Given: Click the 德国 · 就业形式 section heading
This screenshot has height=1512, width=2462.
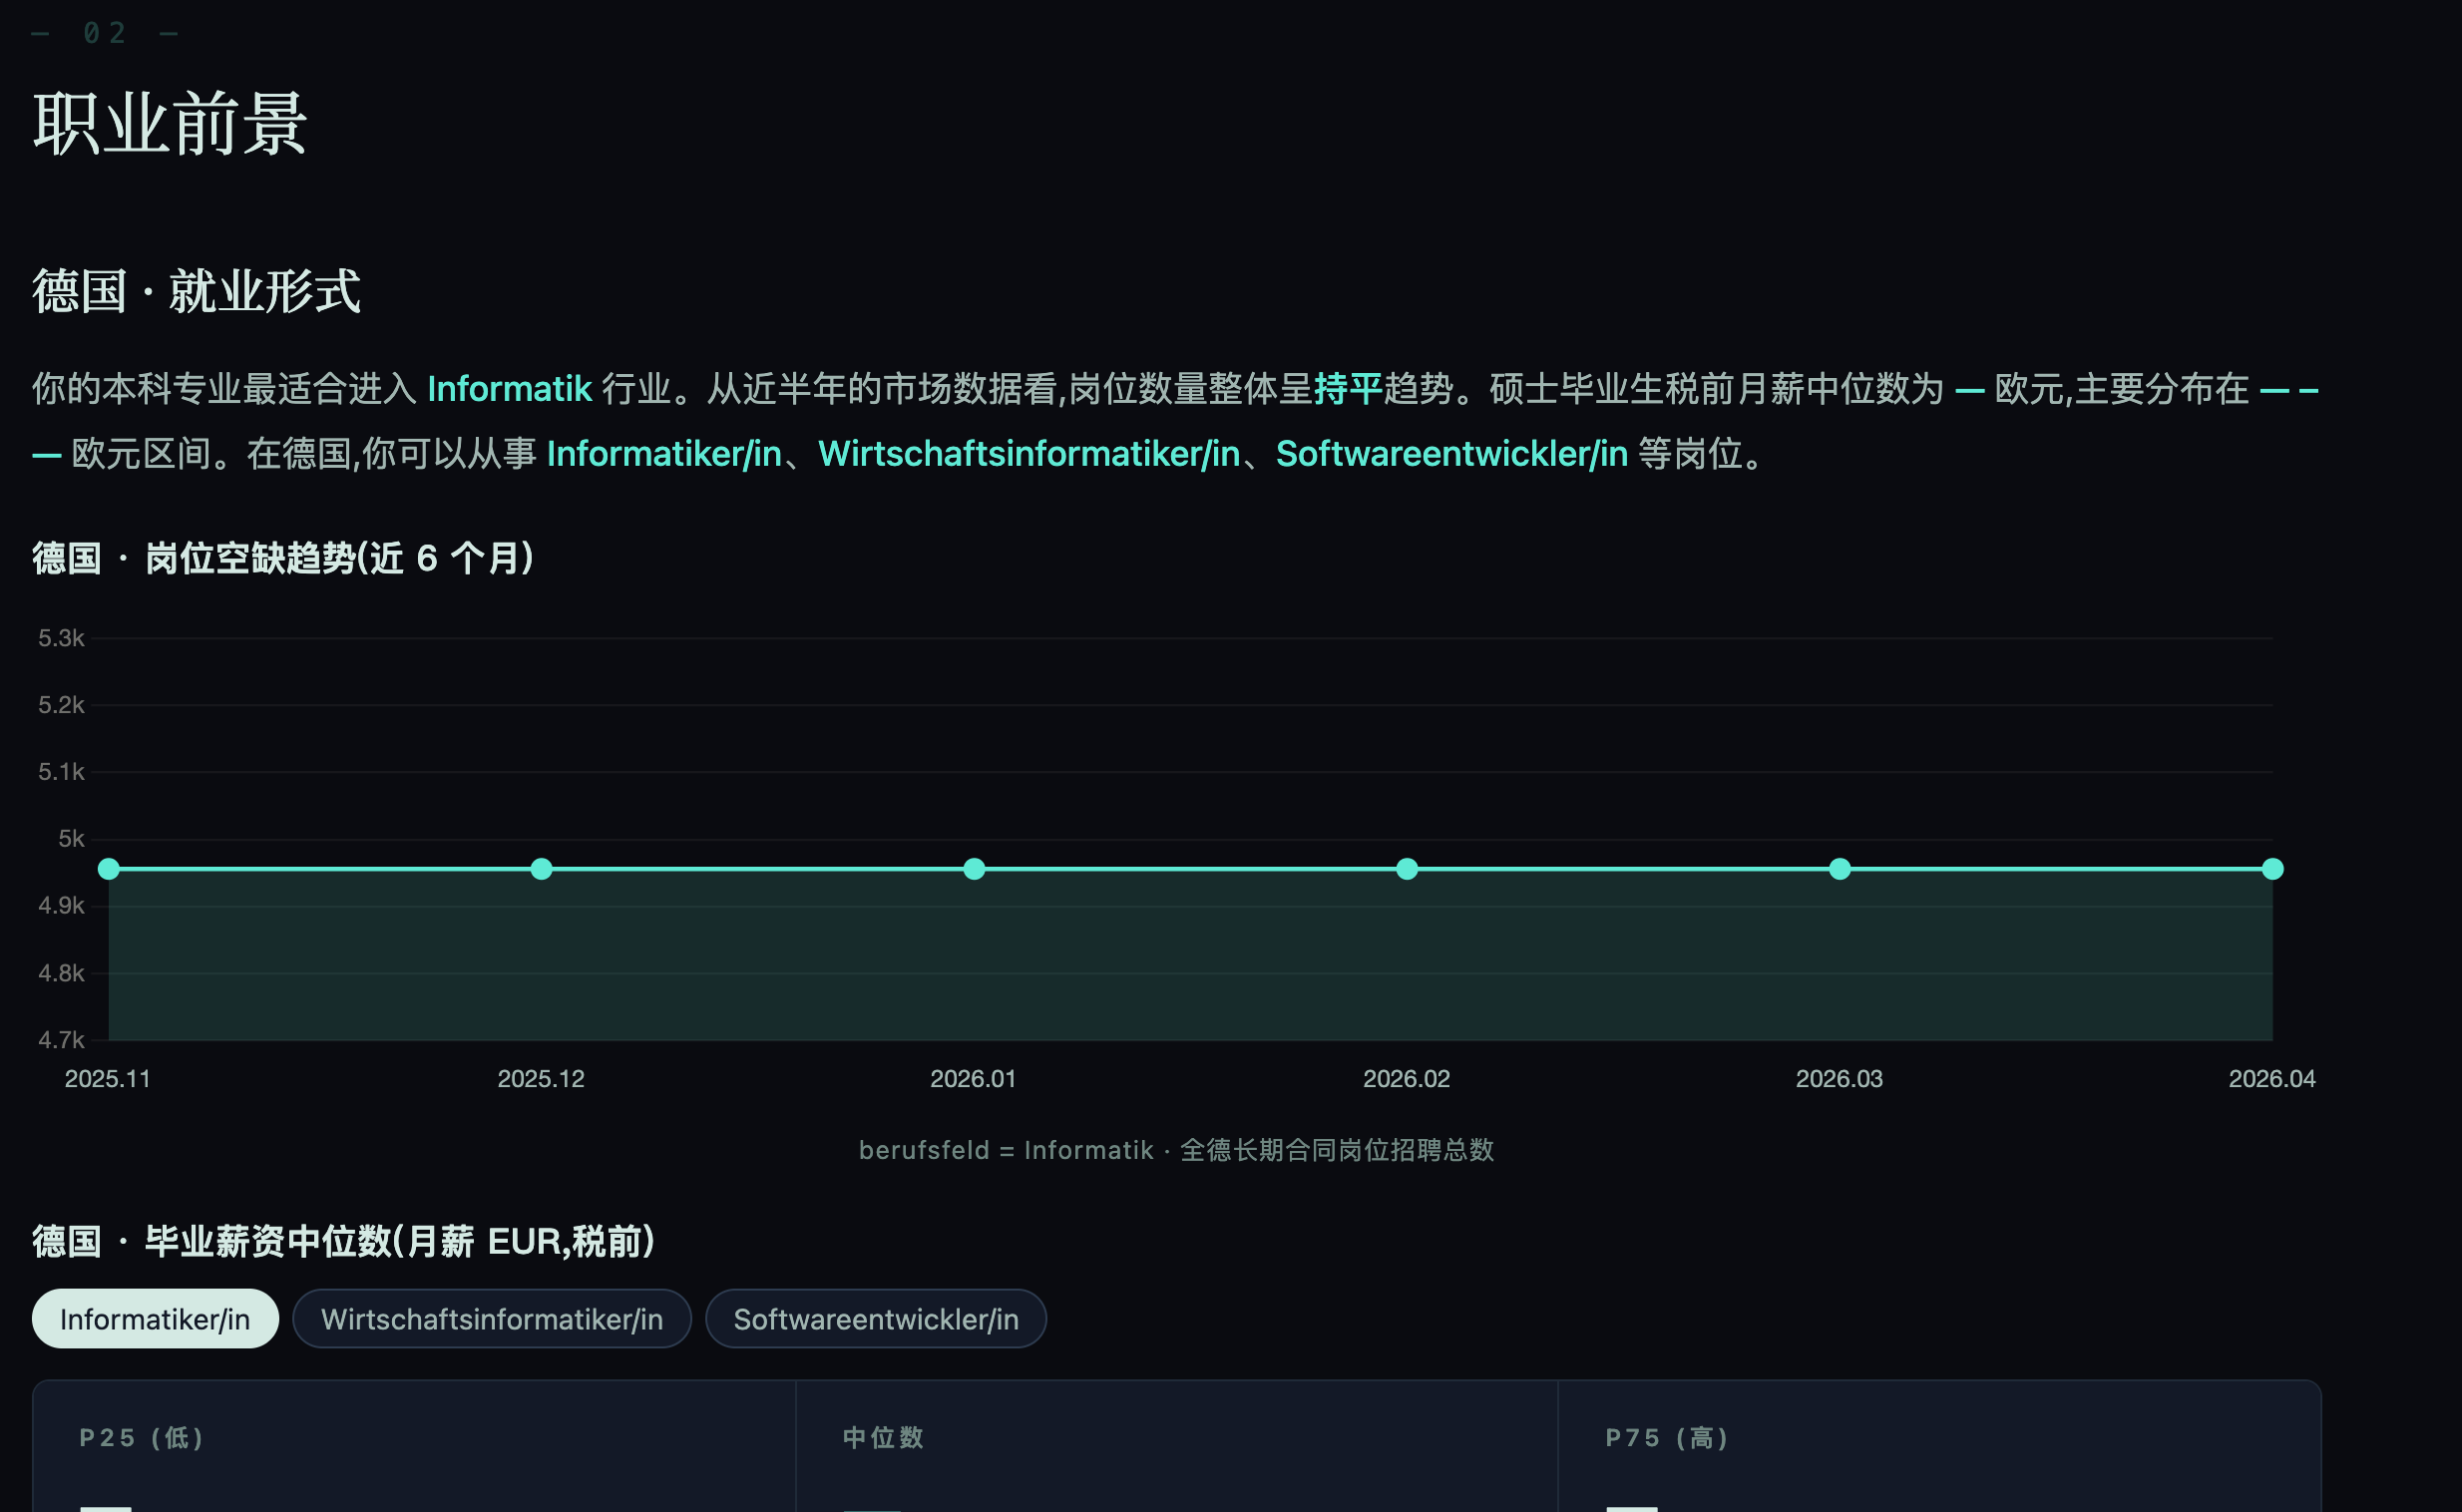Looking at the screenshot, I should click(x=196, y=291).
